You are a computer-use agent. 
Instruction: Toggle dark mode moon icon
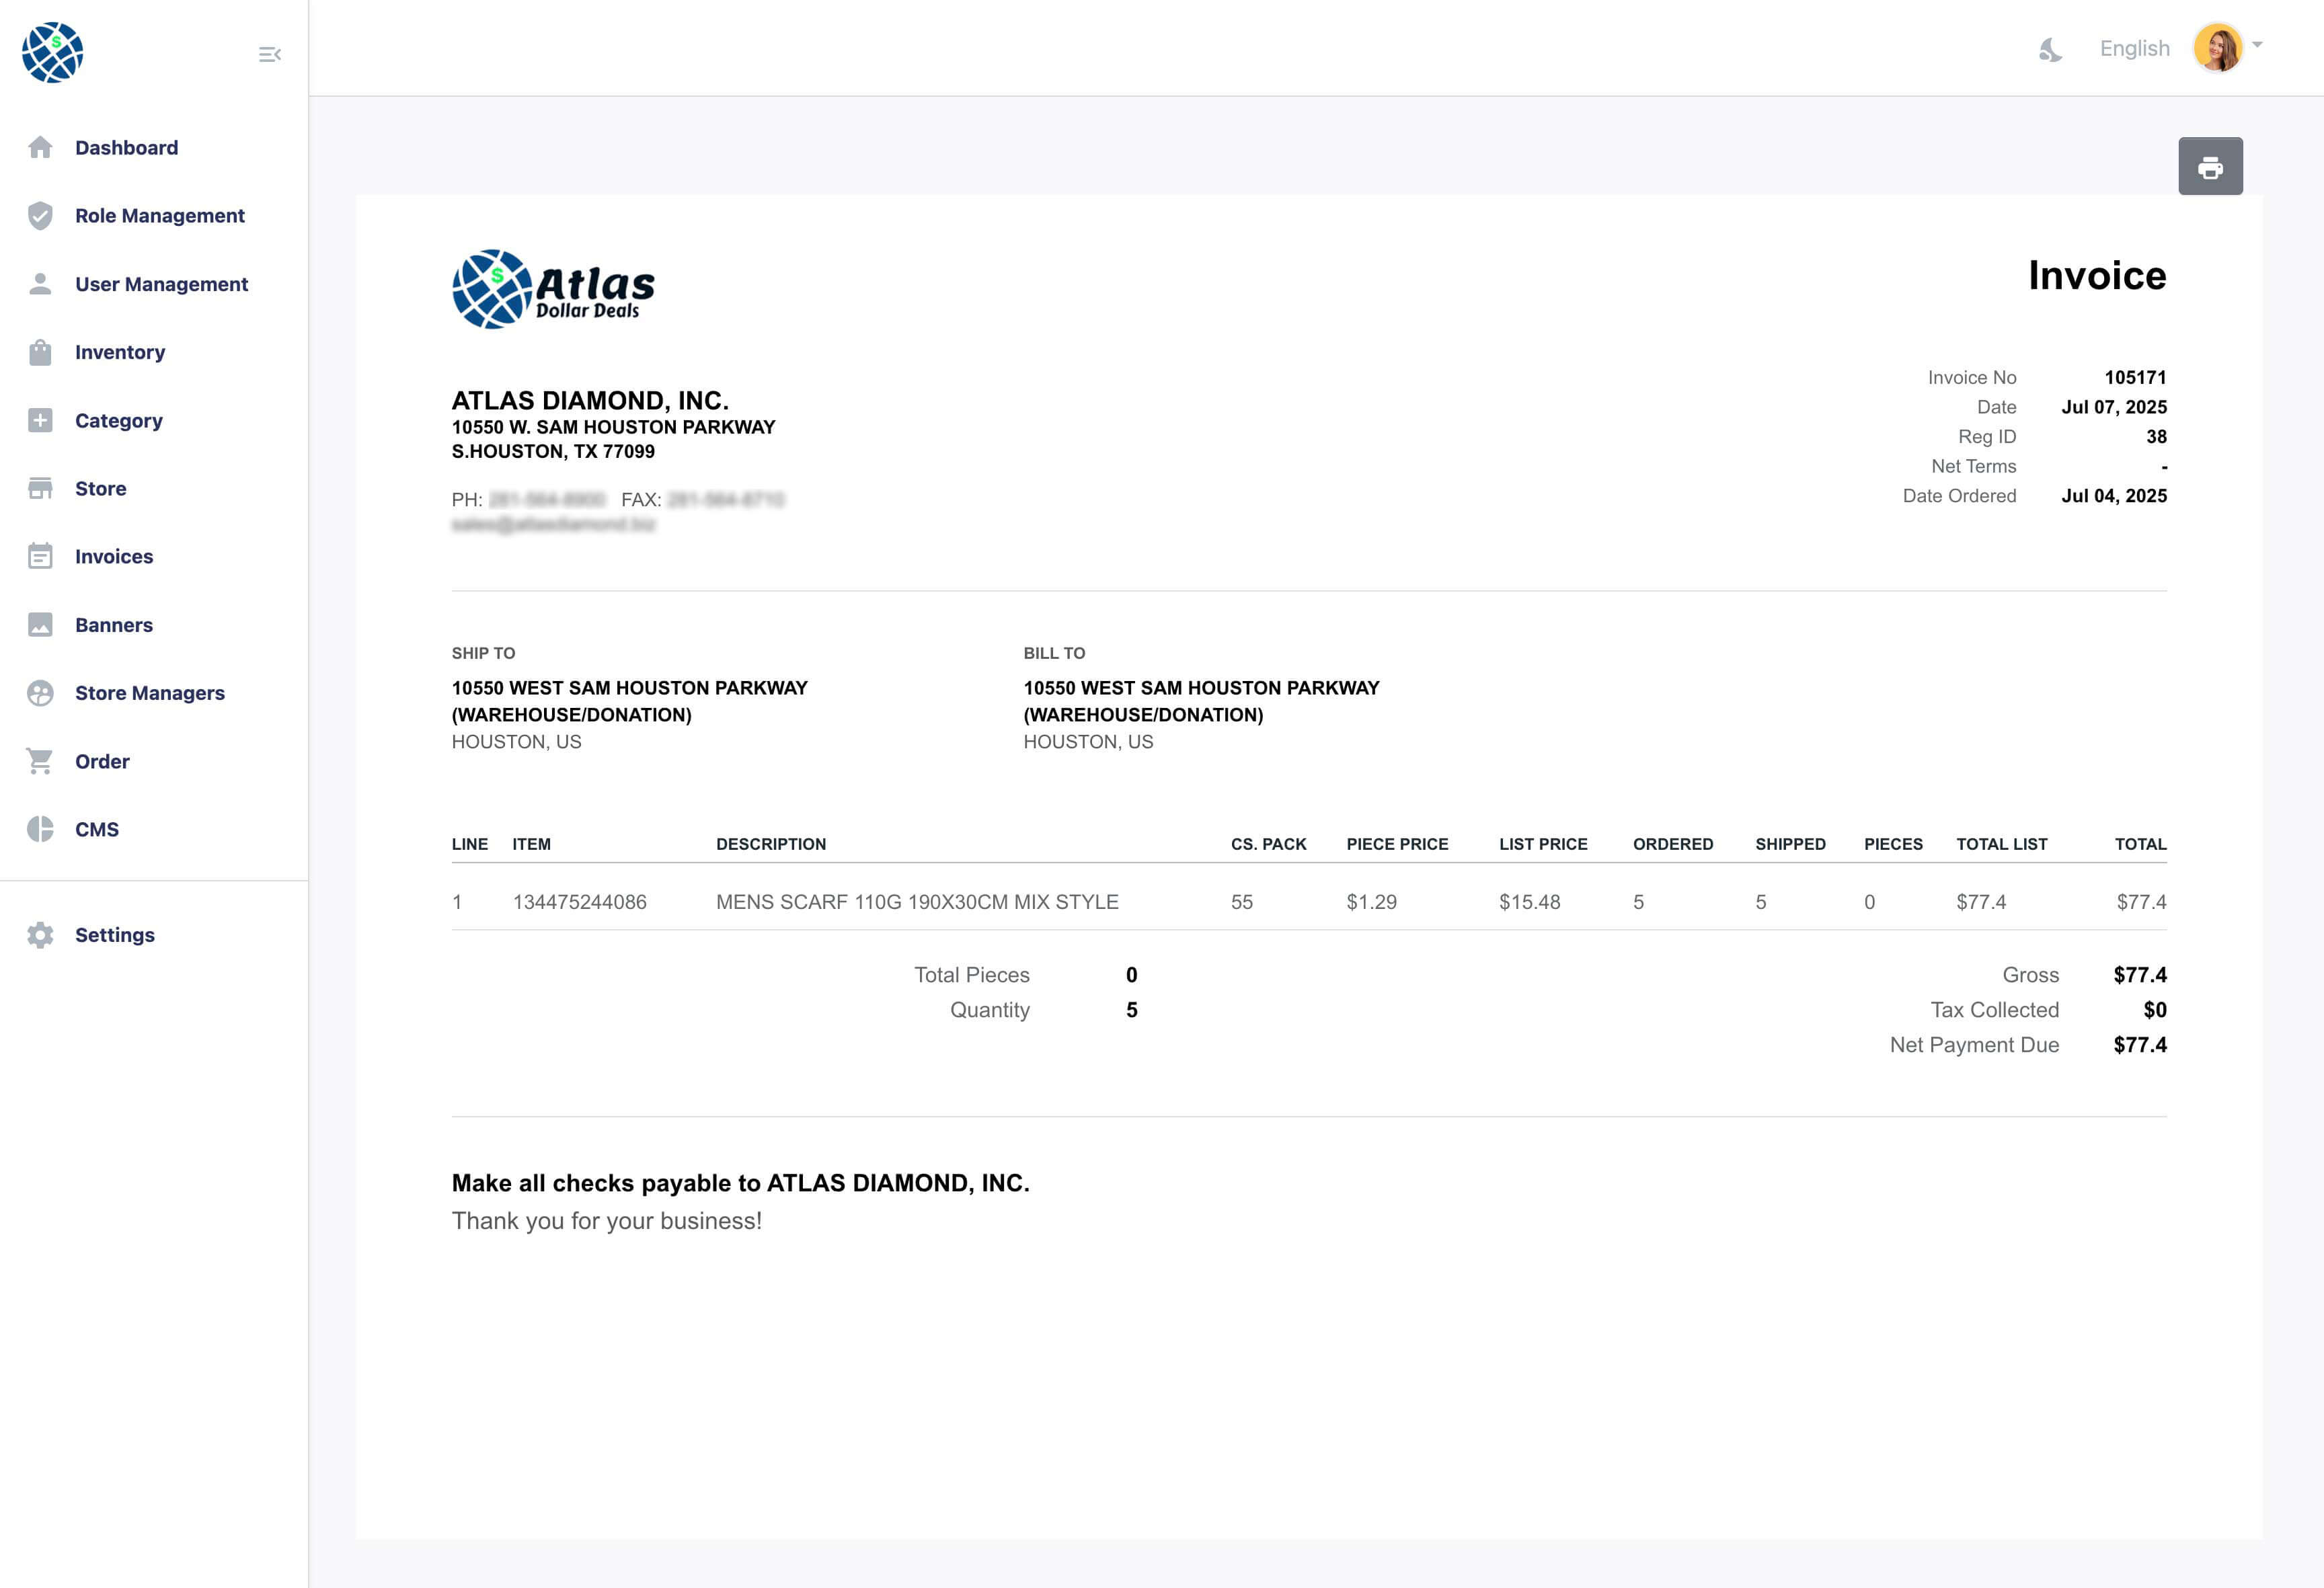[2050, 49]
